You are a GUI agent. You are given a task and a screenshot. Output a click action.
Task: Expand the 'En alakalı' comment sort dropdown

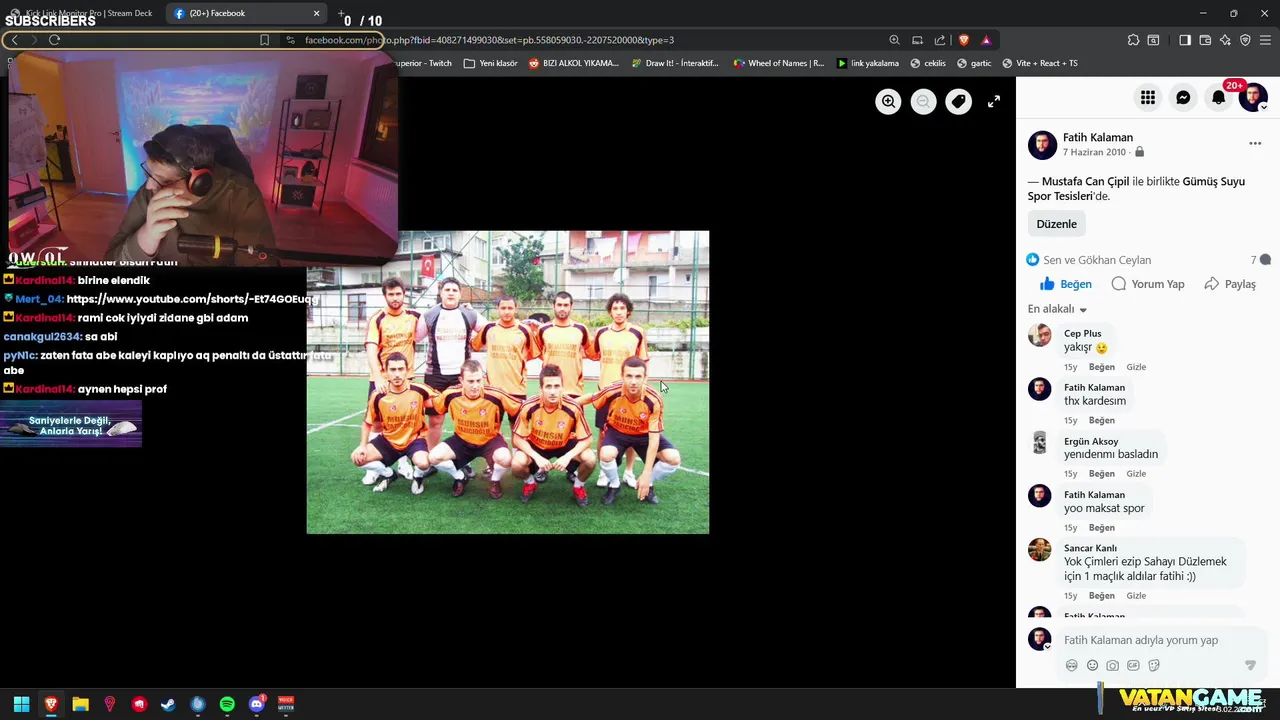click(x=1057, y=310)
